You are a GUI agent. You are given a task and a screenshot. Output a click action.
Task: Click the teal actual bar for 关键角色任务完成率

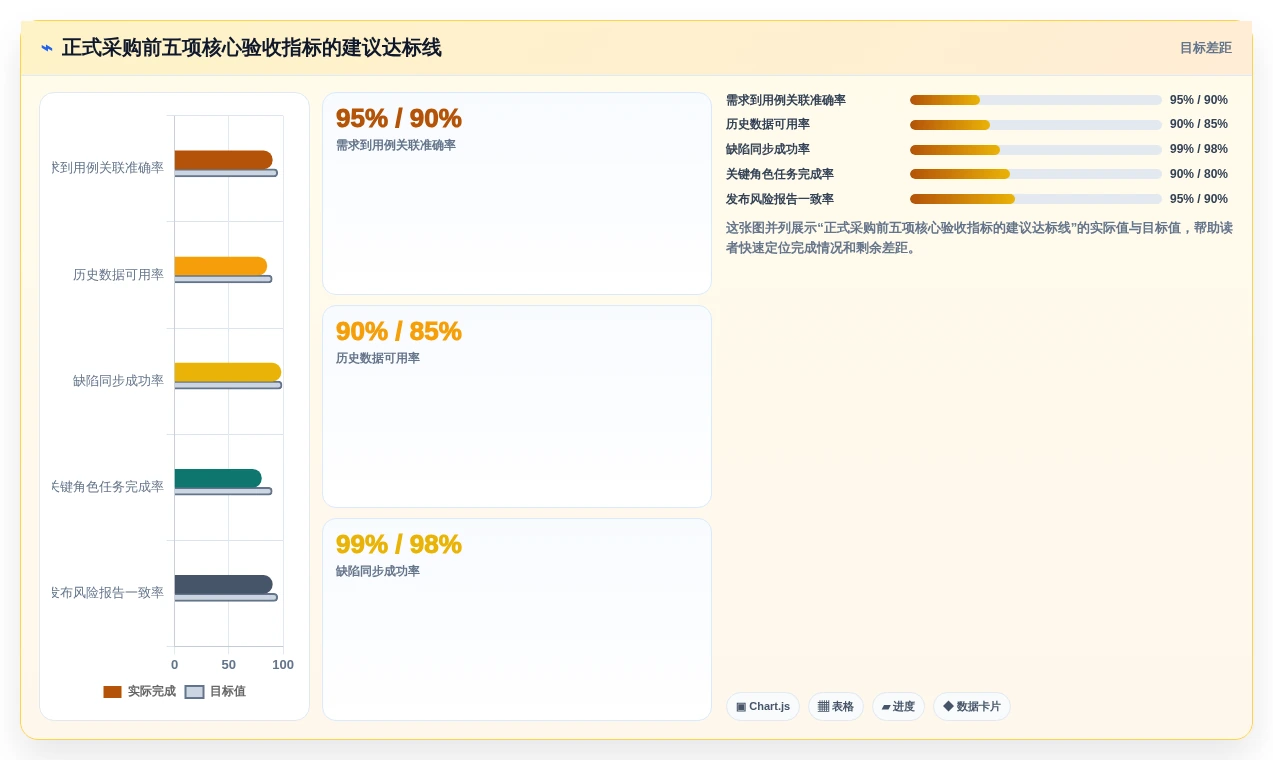pos(218,478)
